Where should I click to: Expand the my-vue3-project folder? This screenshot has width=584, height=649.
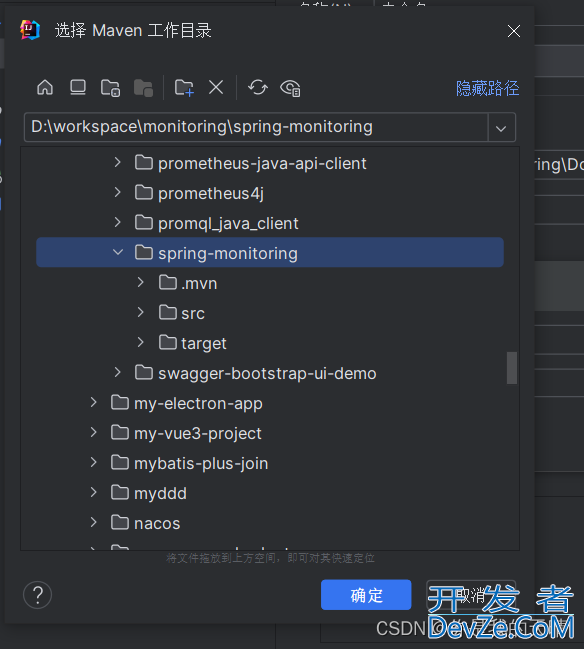(94, 433)
